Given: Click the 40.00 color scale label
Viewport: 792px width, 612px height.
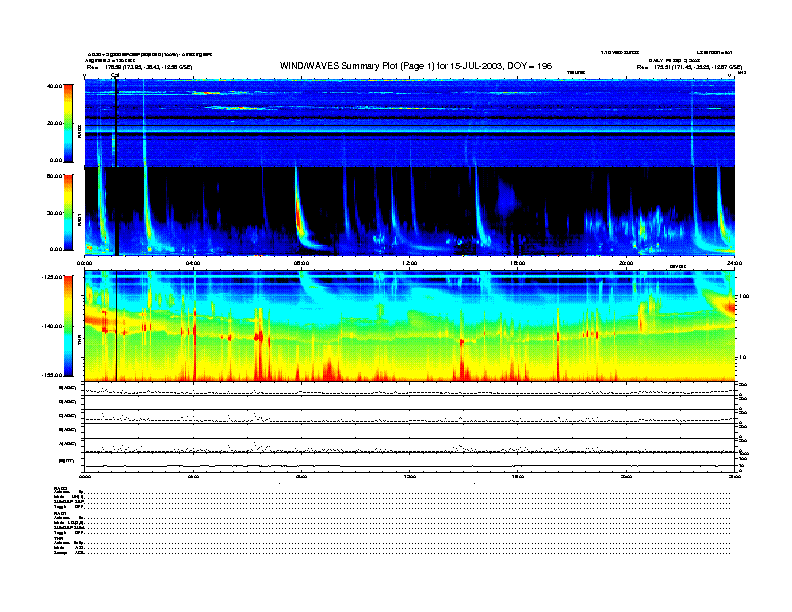Looking at the screenshot, I should [55, 86].
